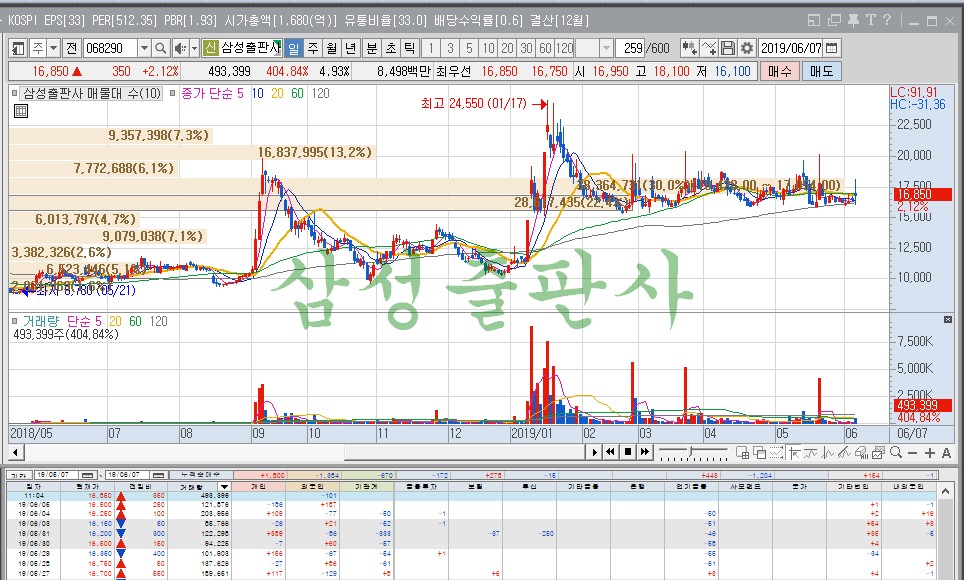Click the play replay button

595,453
